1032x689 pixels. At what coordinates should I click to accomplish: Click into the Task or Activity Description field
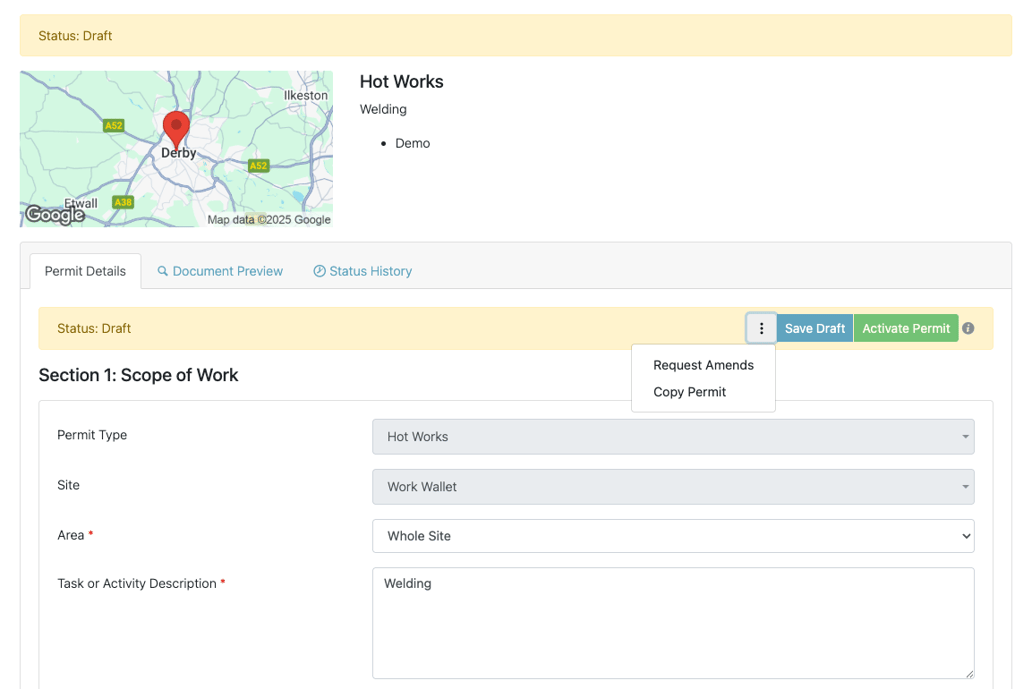673,623
